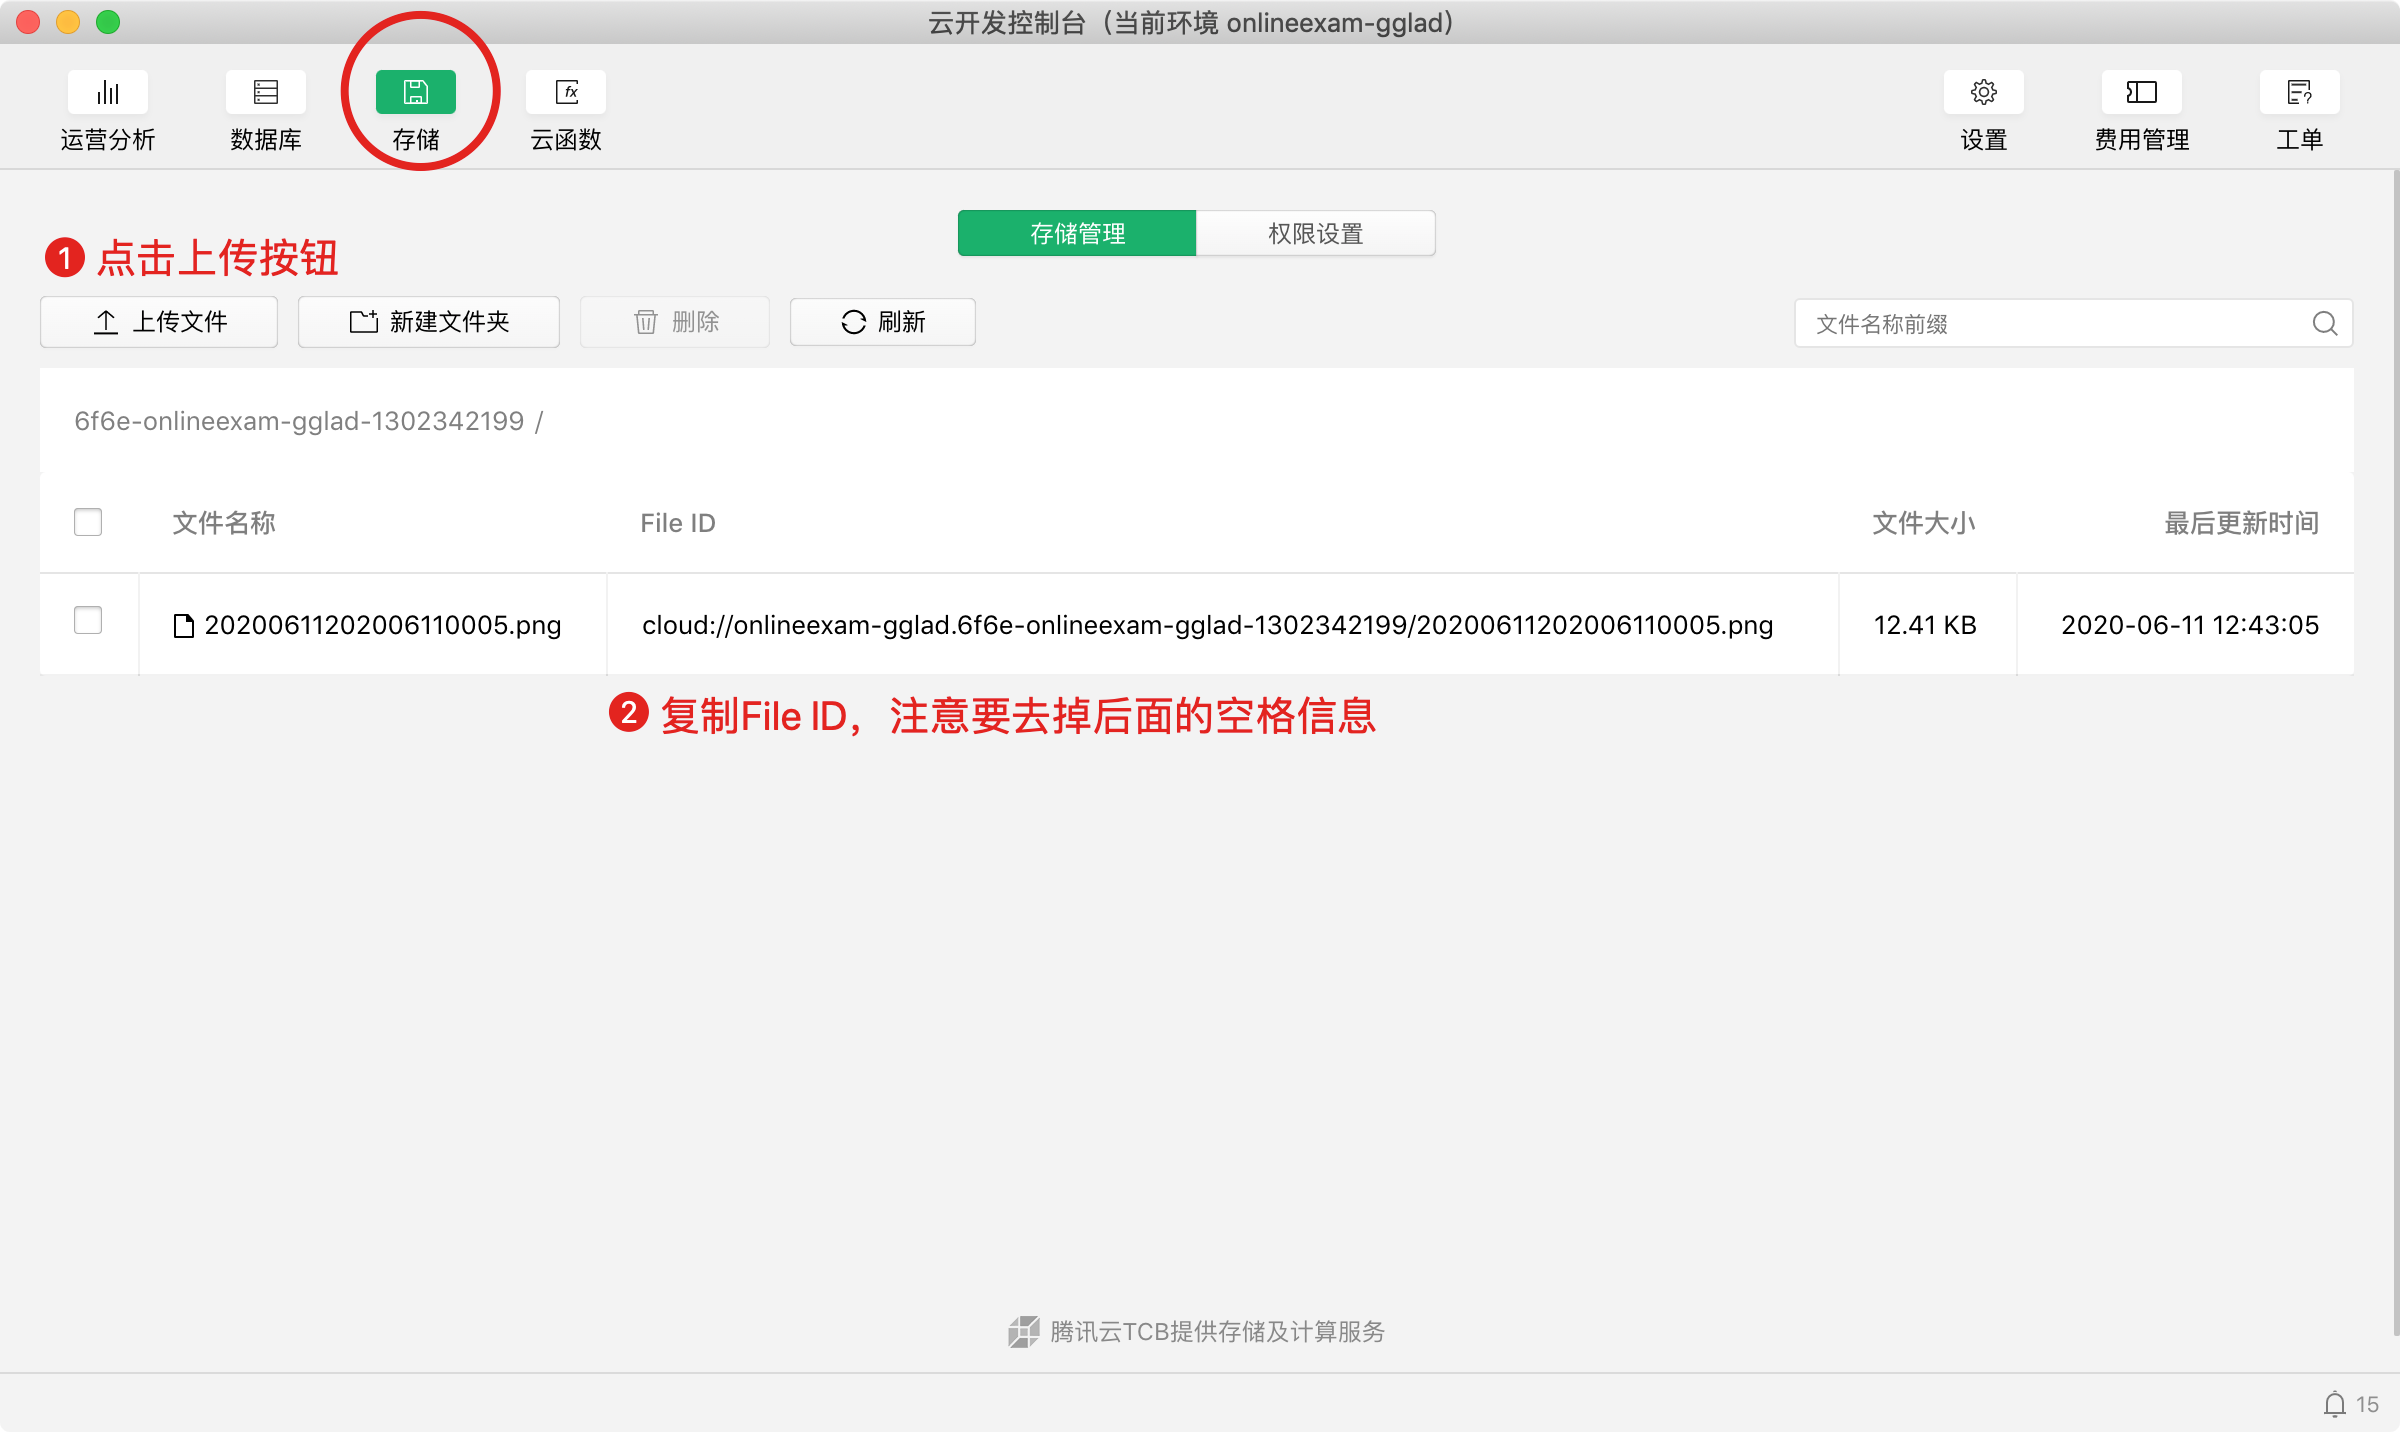The width and height of the screenshot is (2400, 1432).
Task: Open the 运营分析 analytics icon
Action: tap(108, 93)
